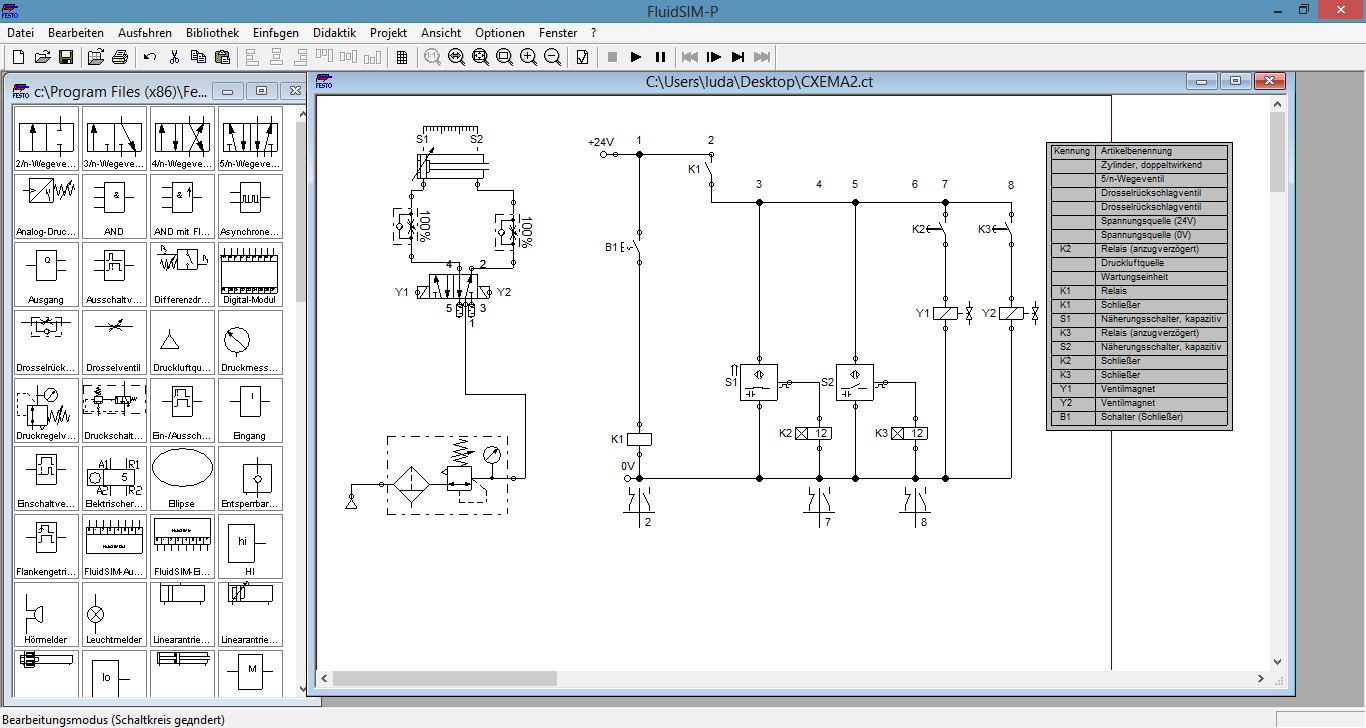Open the Projekt menu
The image size is (1366, 728).
[388, 33]
